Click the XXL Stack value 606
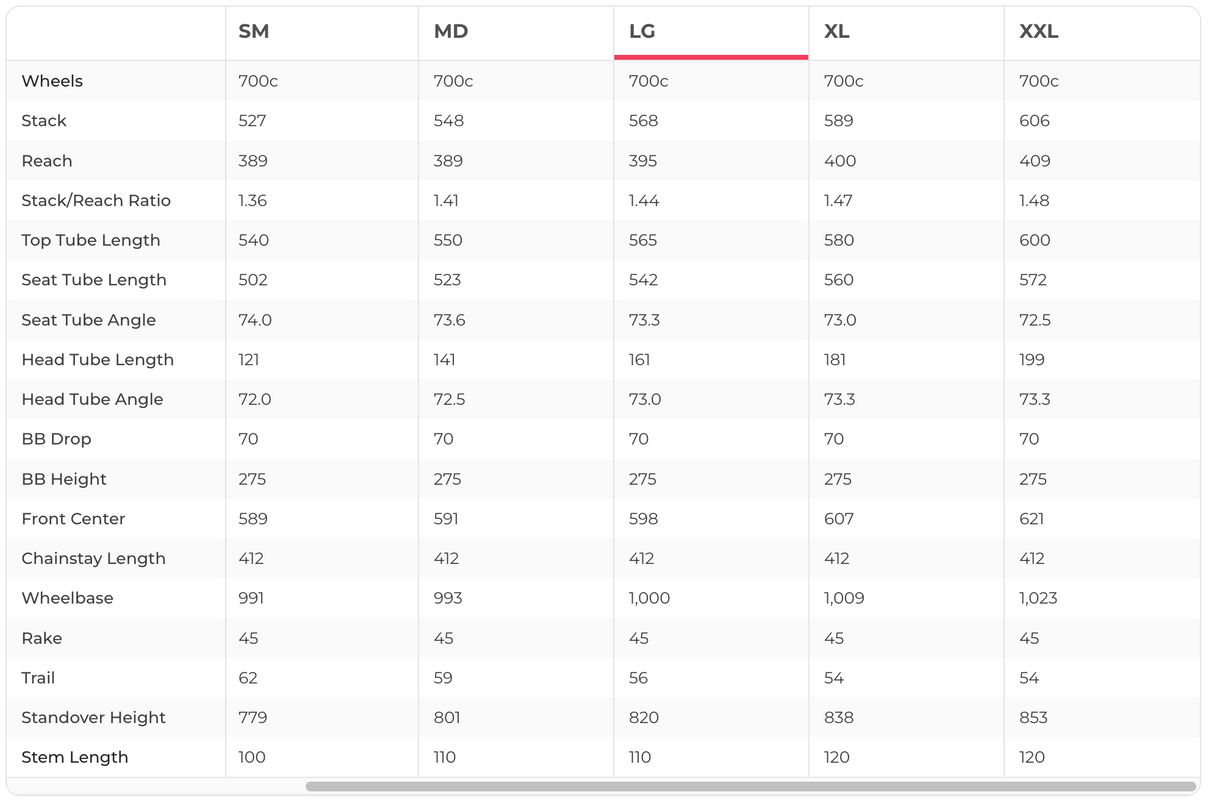Screen dimensions: 1214x806 click(x=1034, y=121)
